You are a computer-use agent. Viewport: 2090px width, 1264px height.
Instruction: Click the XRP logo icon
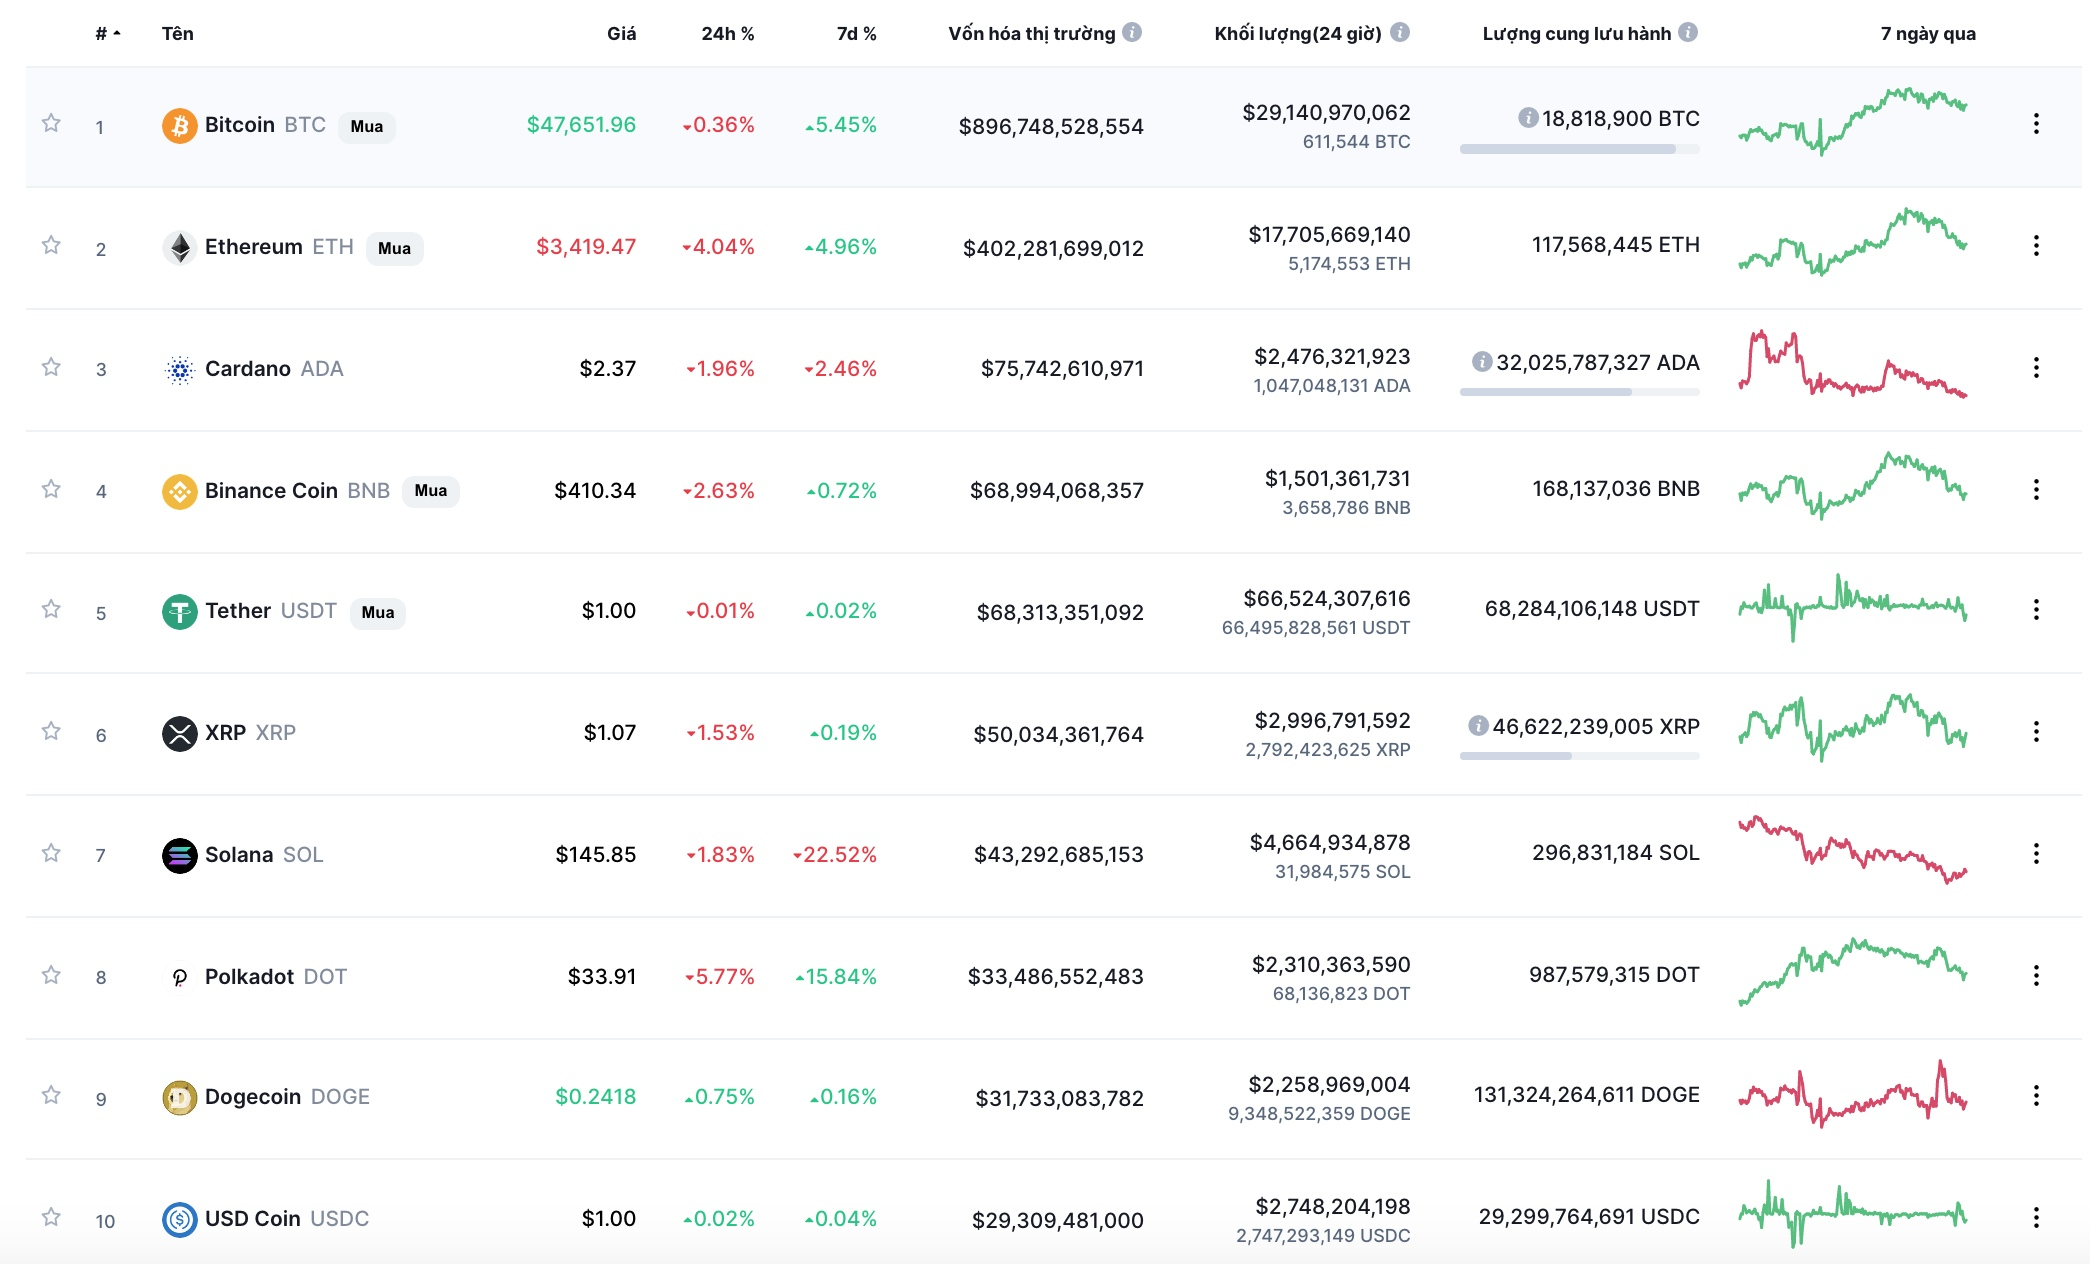pos(180,734)
